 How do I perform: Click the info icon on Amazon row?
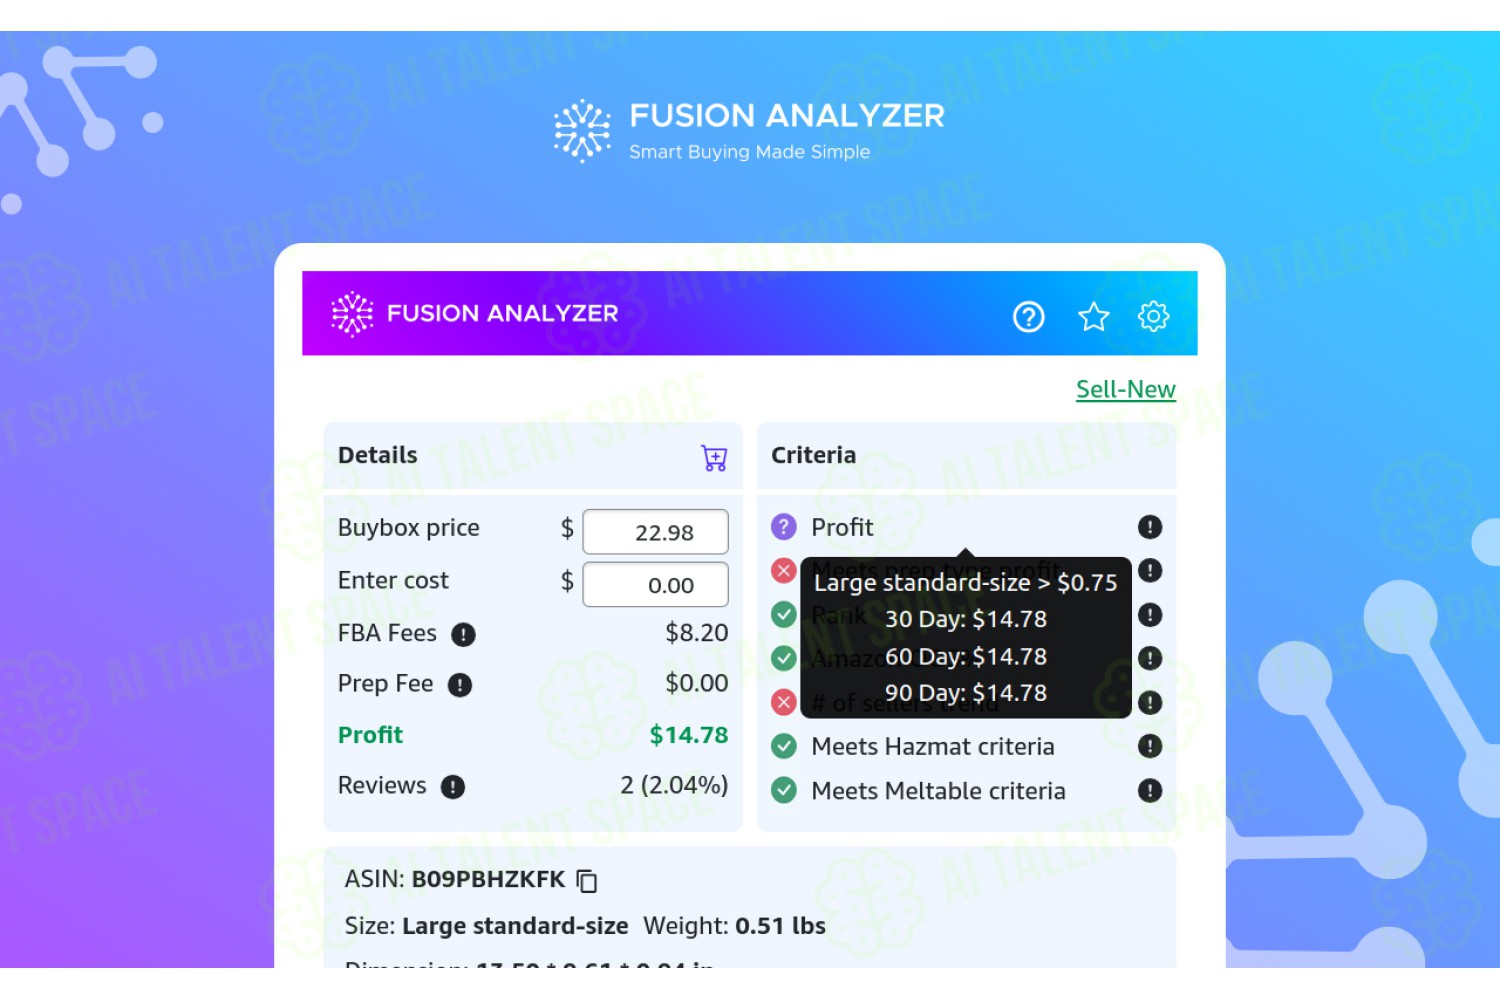(1150, 658)
